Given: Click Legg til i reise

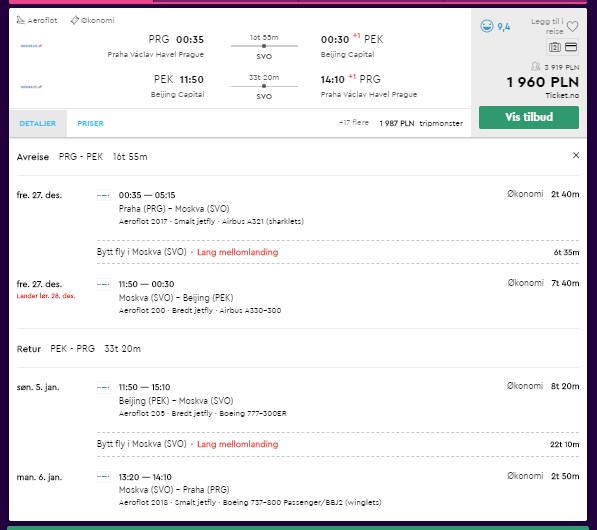Looking at the screenshot, I should click(x=547, y=26).
